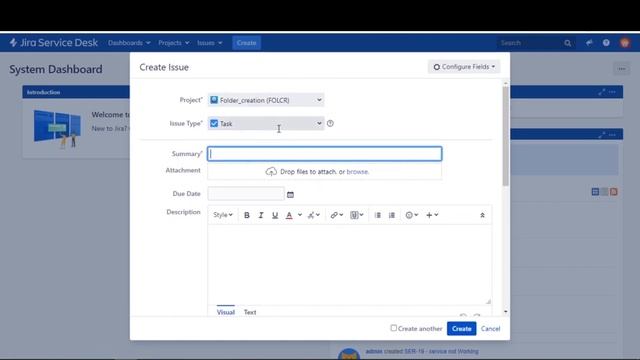640x360 pixels.
Task: Click the browse link for attachments
Action: [x=357, y=172]
